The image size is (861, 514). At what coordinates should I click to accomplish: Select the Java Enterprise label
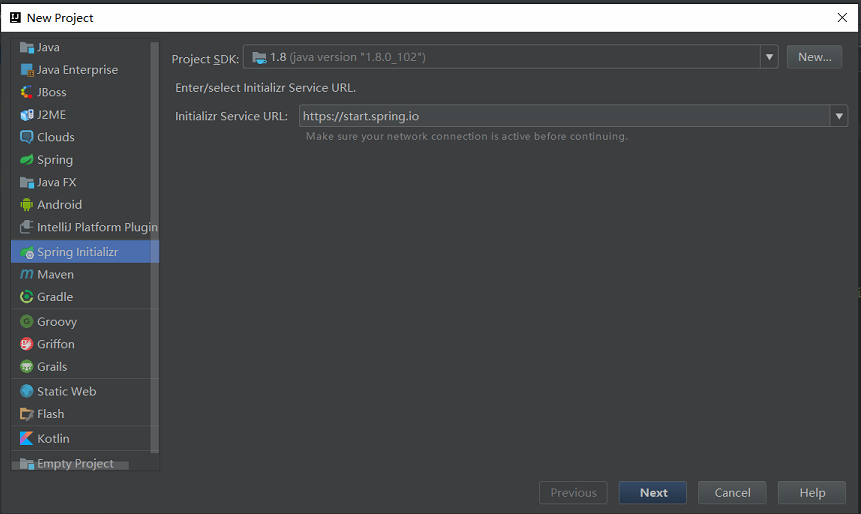click(77, 70)
